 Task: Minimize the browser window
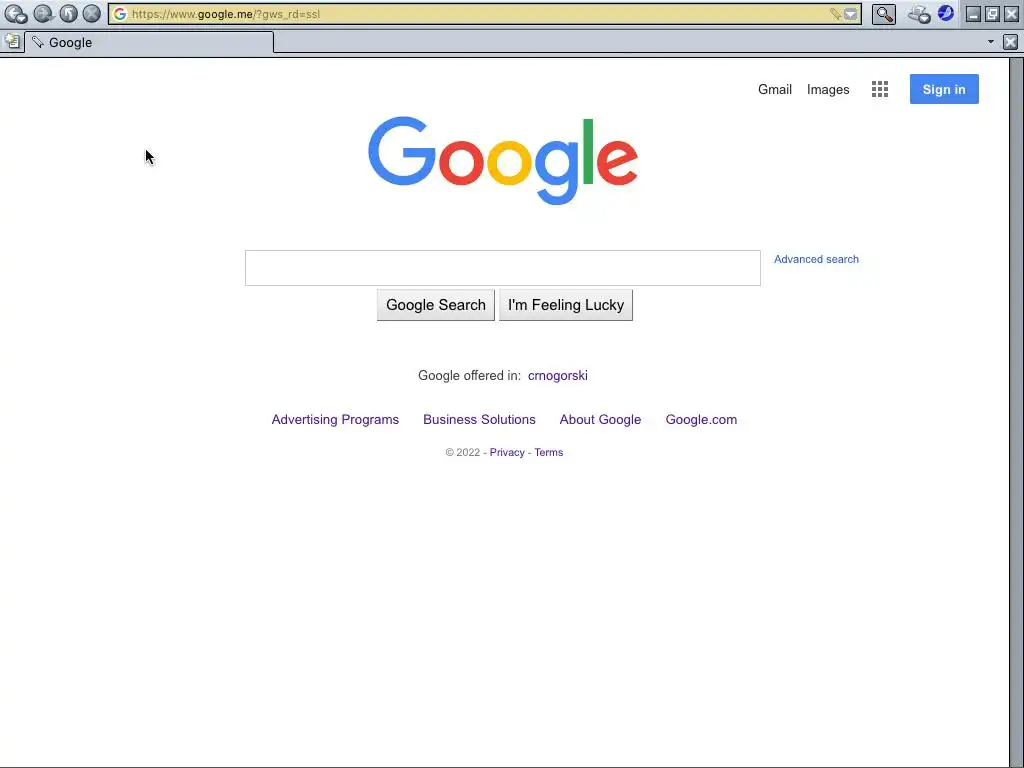[973, 14]
